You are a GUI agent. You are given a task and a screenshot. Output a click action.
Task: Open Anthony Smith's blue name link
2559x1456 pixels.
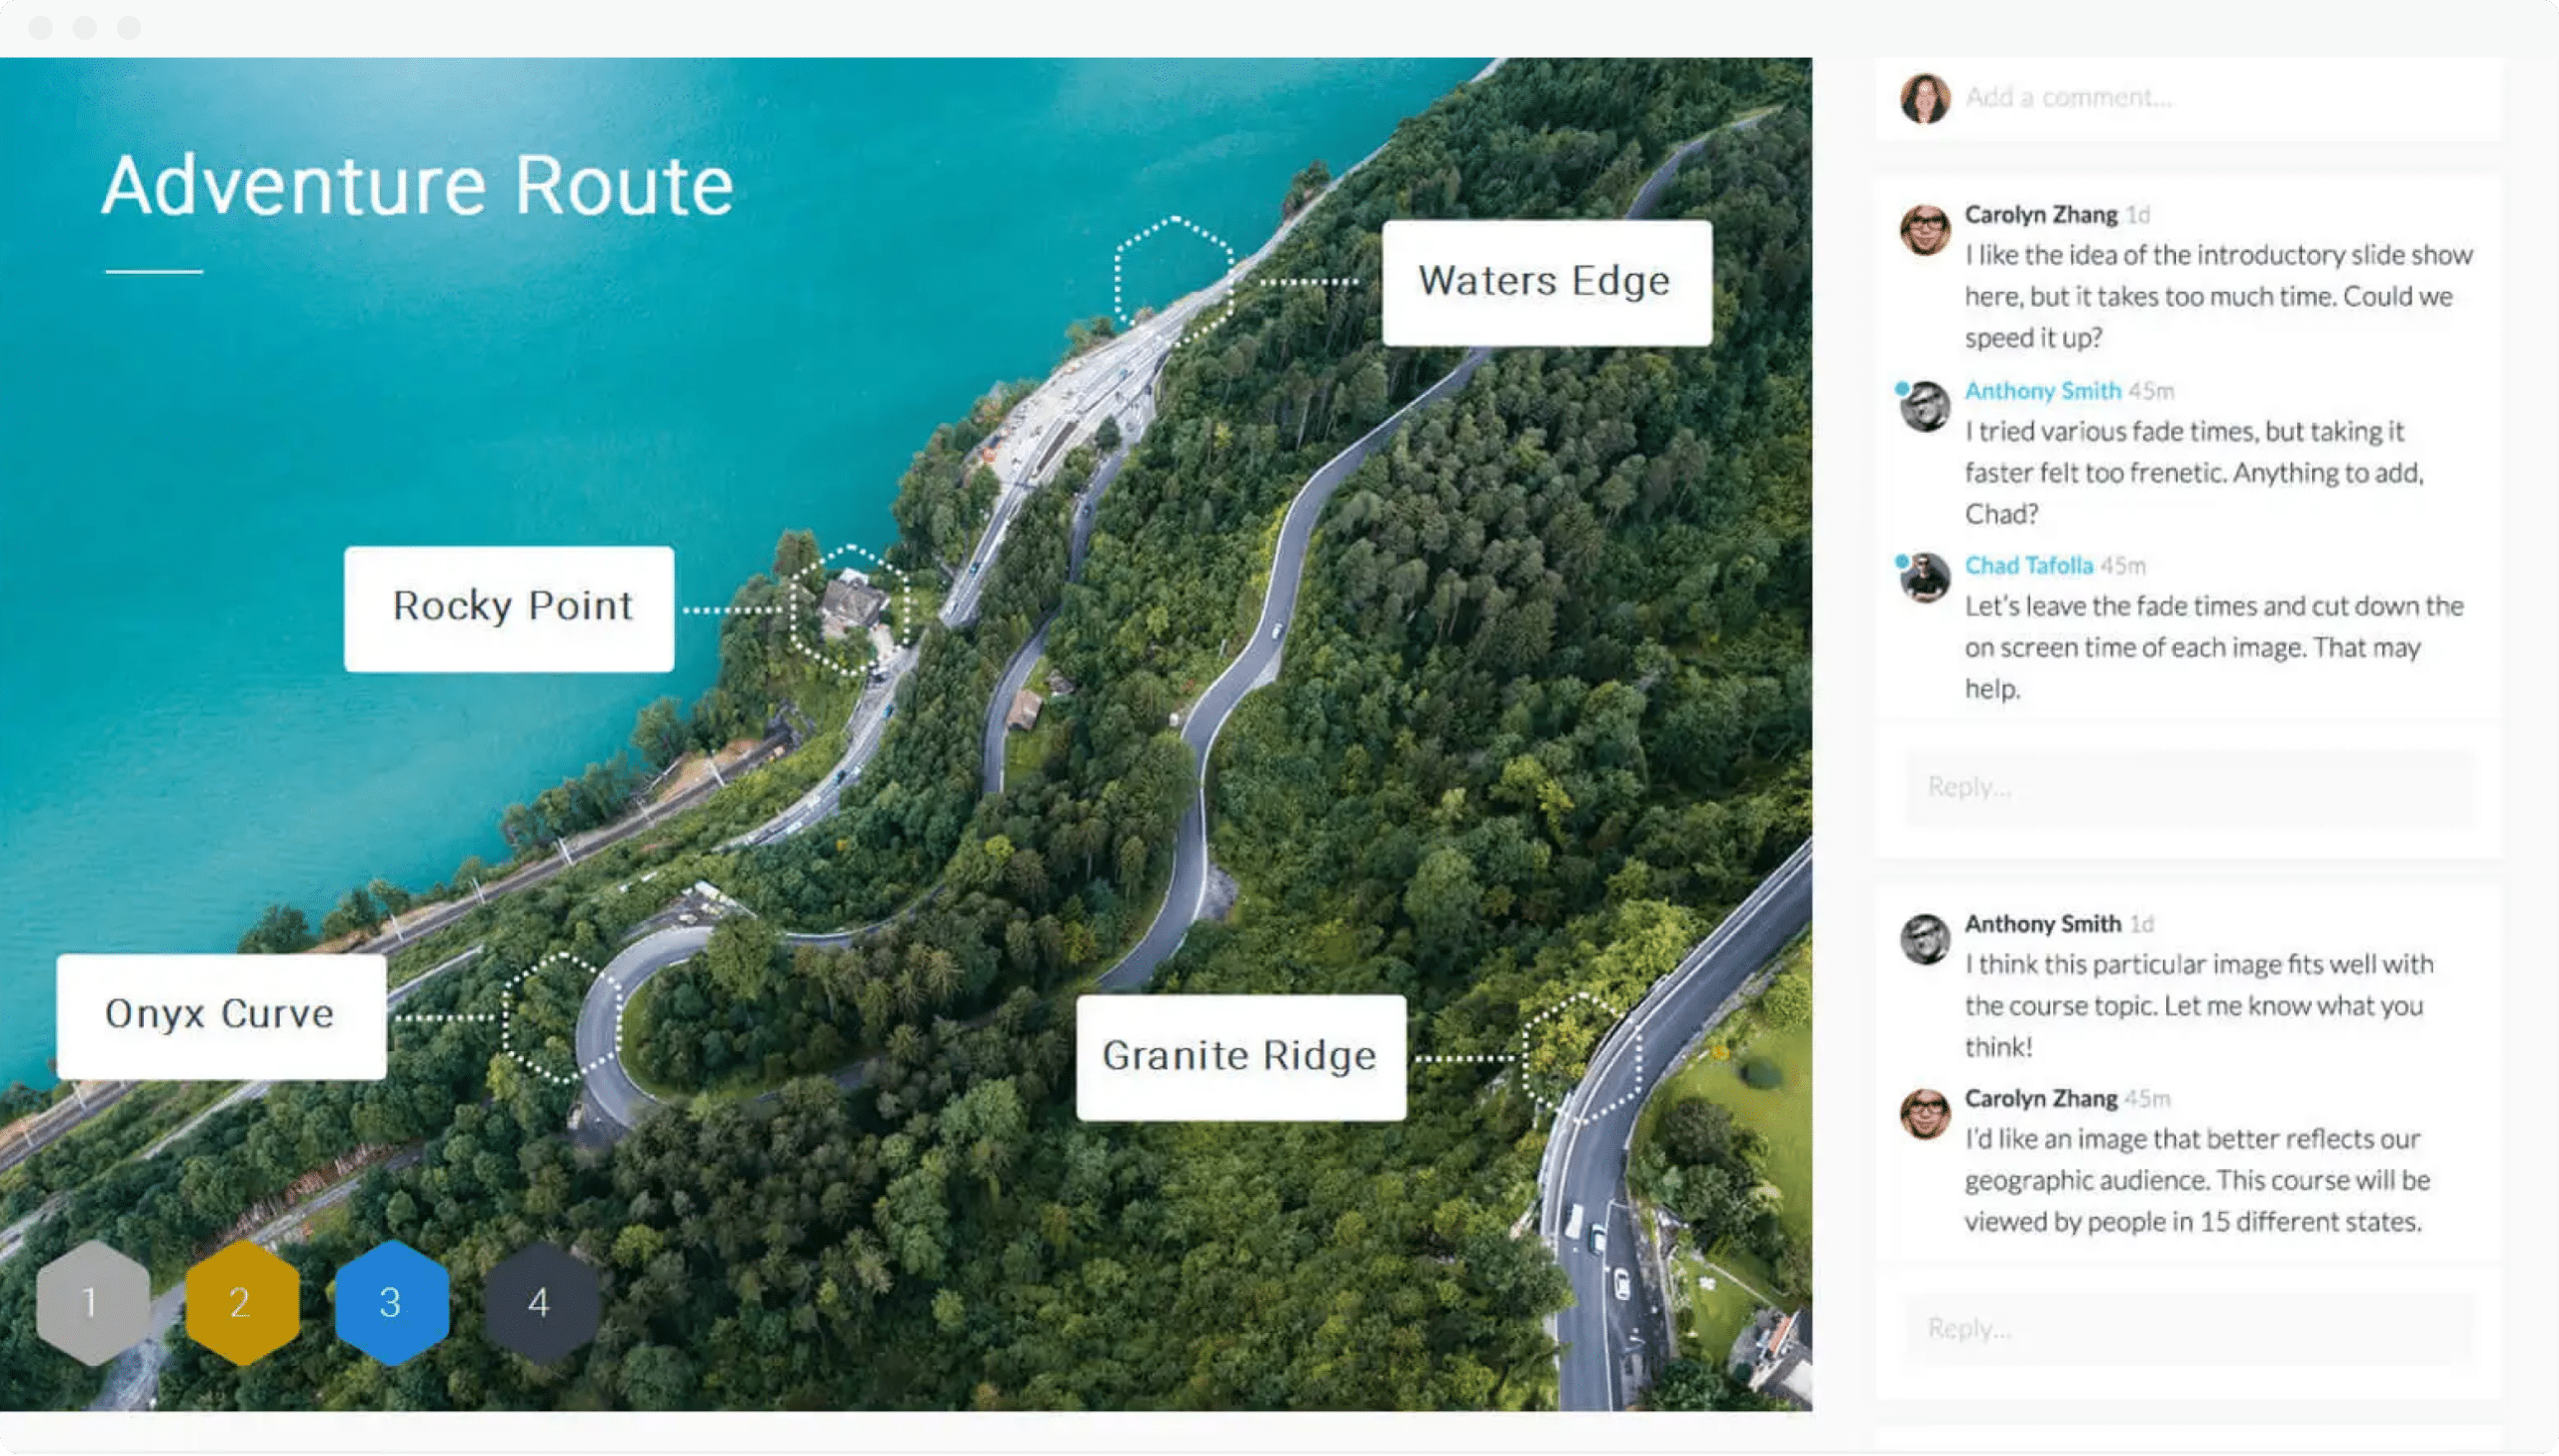[2042, 391]
